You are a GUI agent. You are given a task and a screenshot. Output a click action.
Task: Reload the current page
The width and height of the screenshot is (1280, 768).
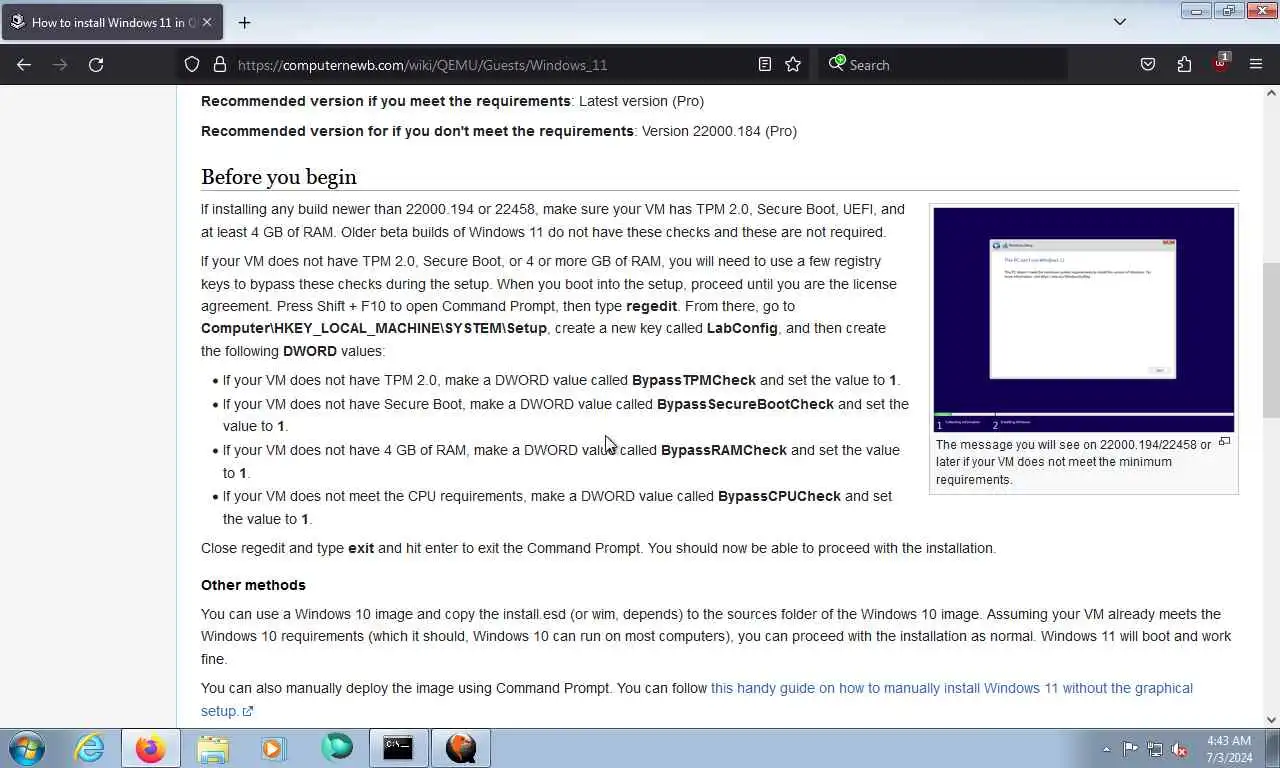pyautogui.click(x=96, y=64)
